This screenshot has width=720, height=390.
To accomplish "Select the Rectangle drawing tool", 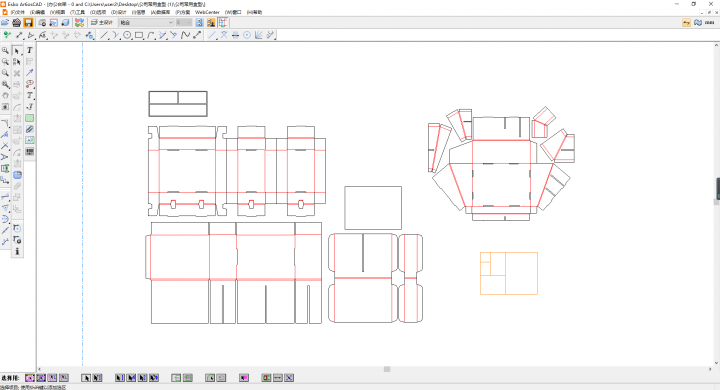I will (x=139, y=35).
